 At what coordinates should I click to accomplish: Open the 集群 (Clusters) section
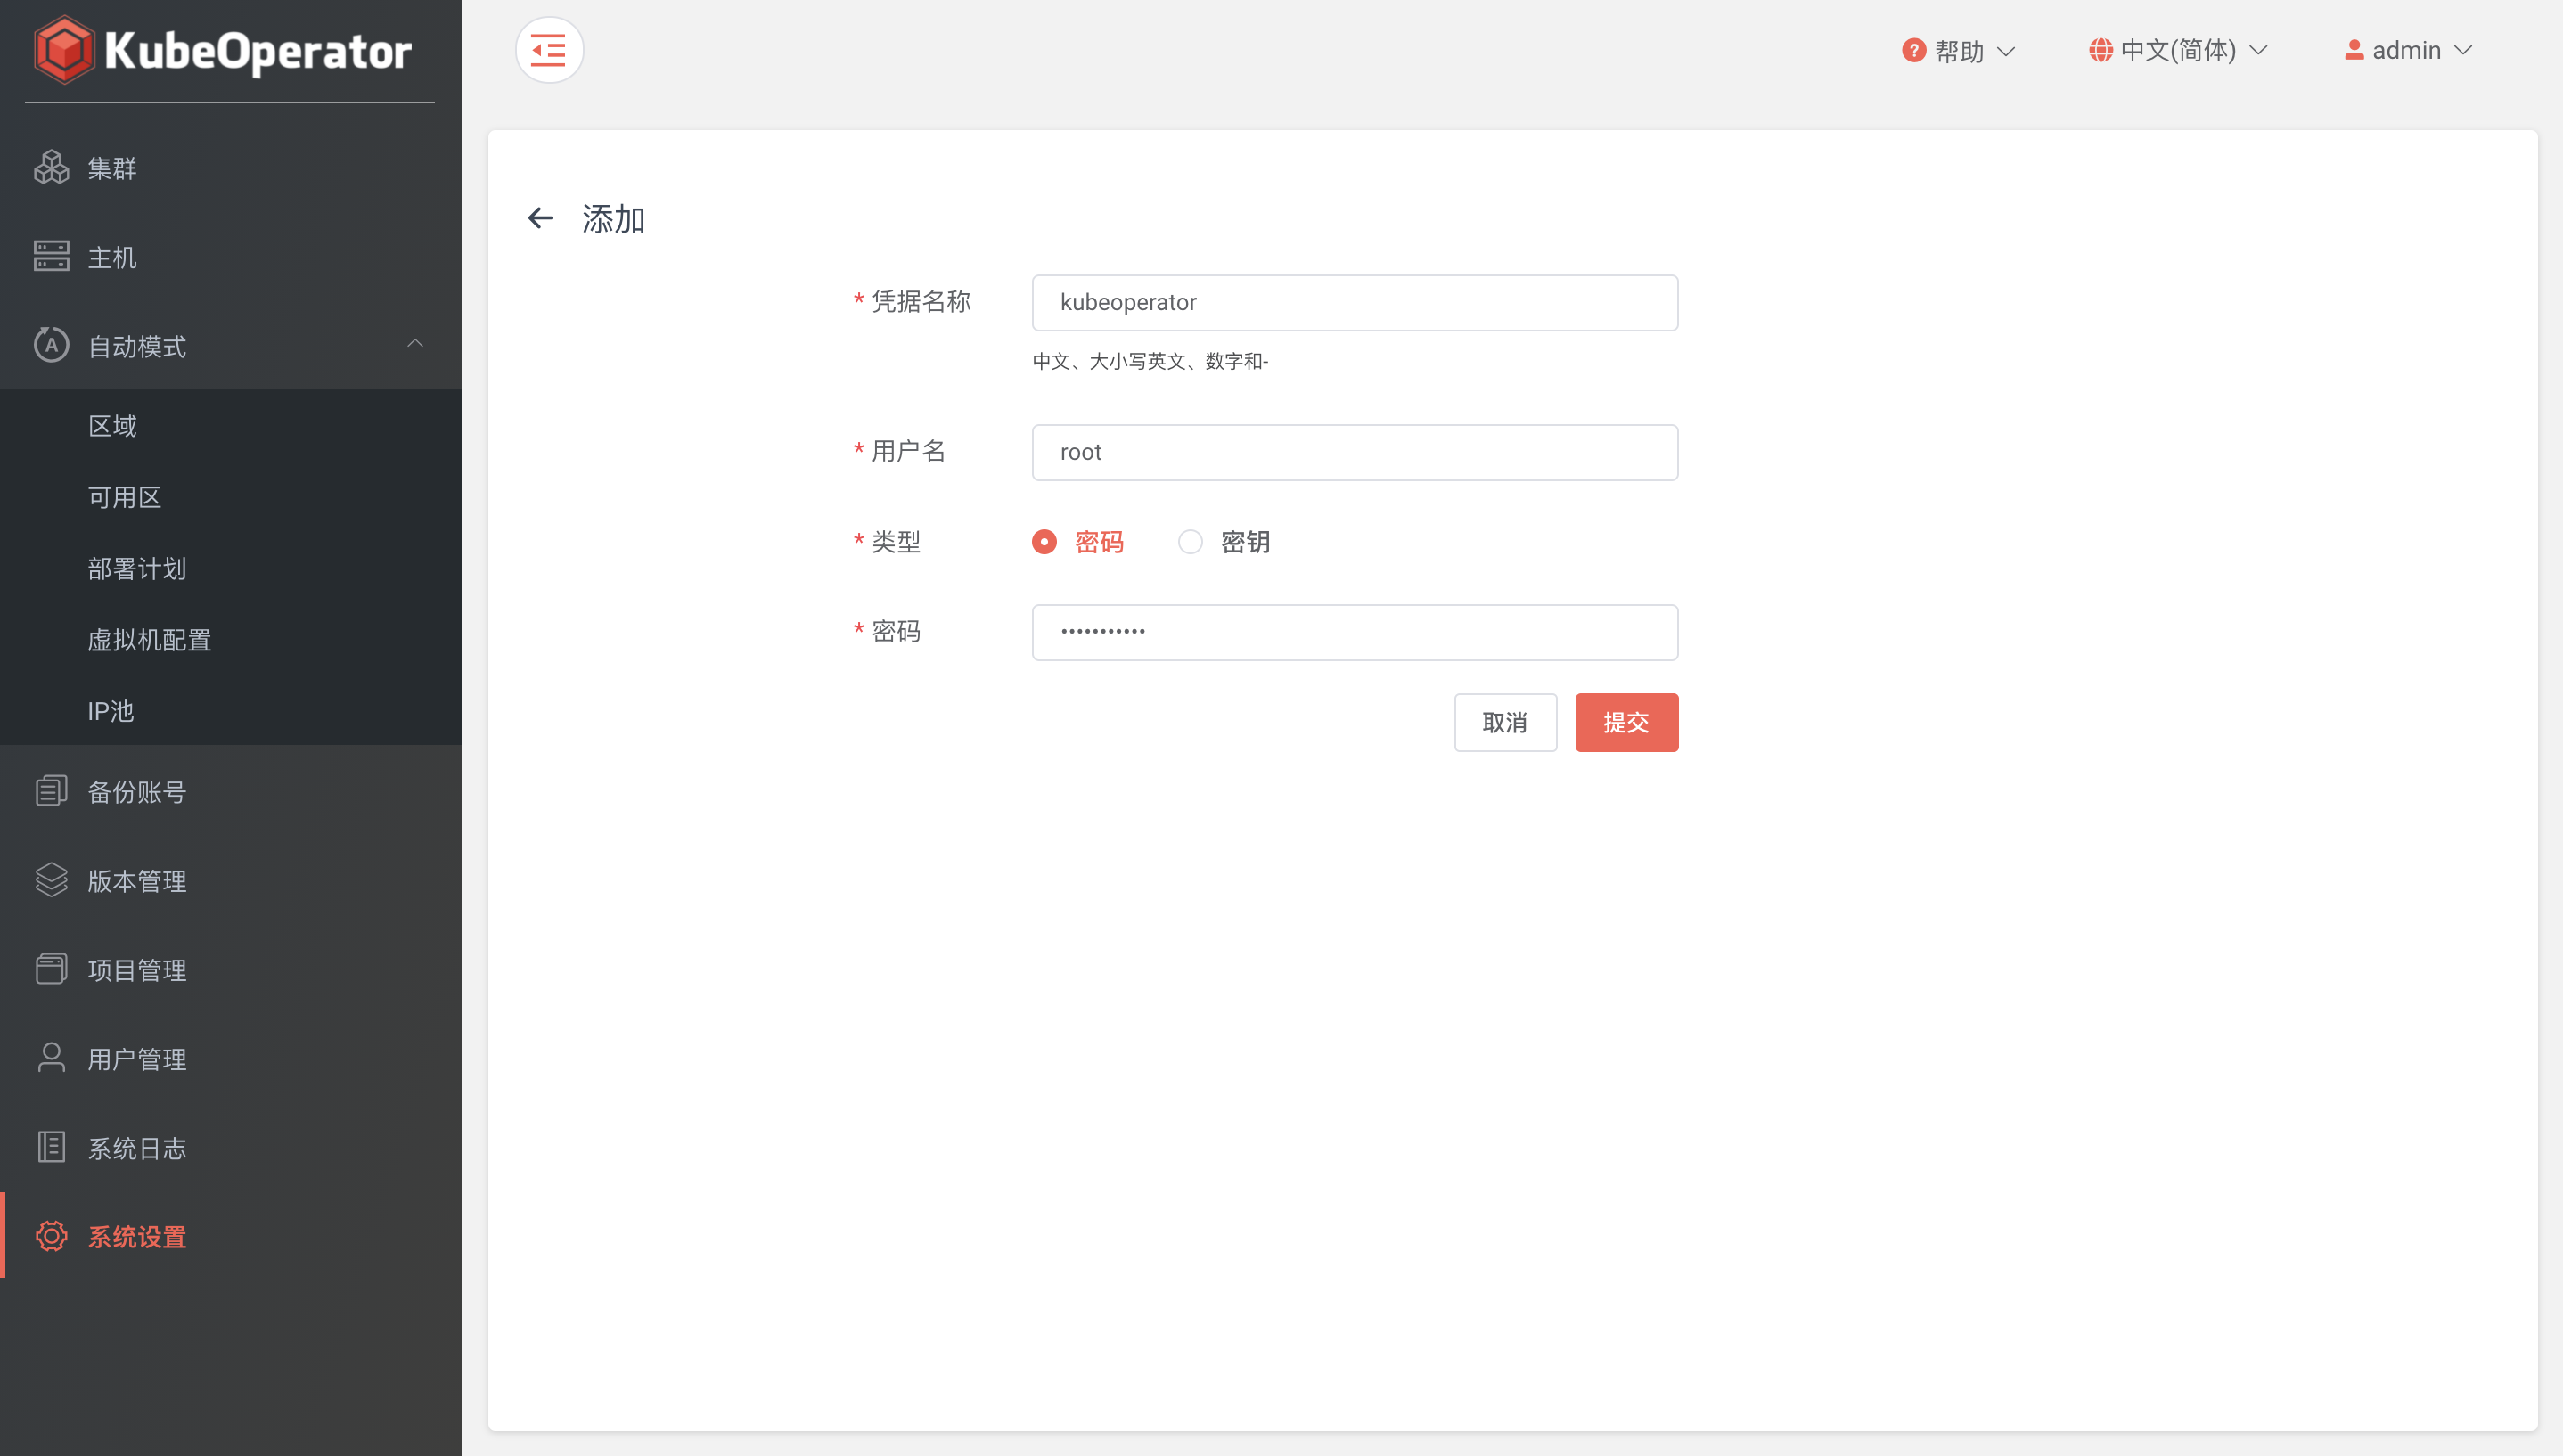[x=112, y=167]
